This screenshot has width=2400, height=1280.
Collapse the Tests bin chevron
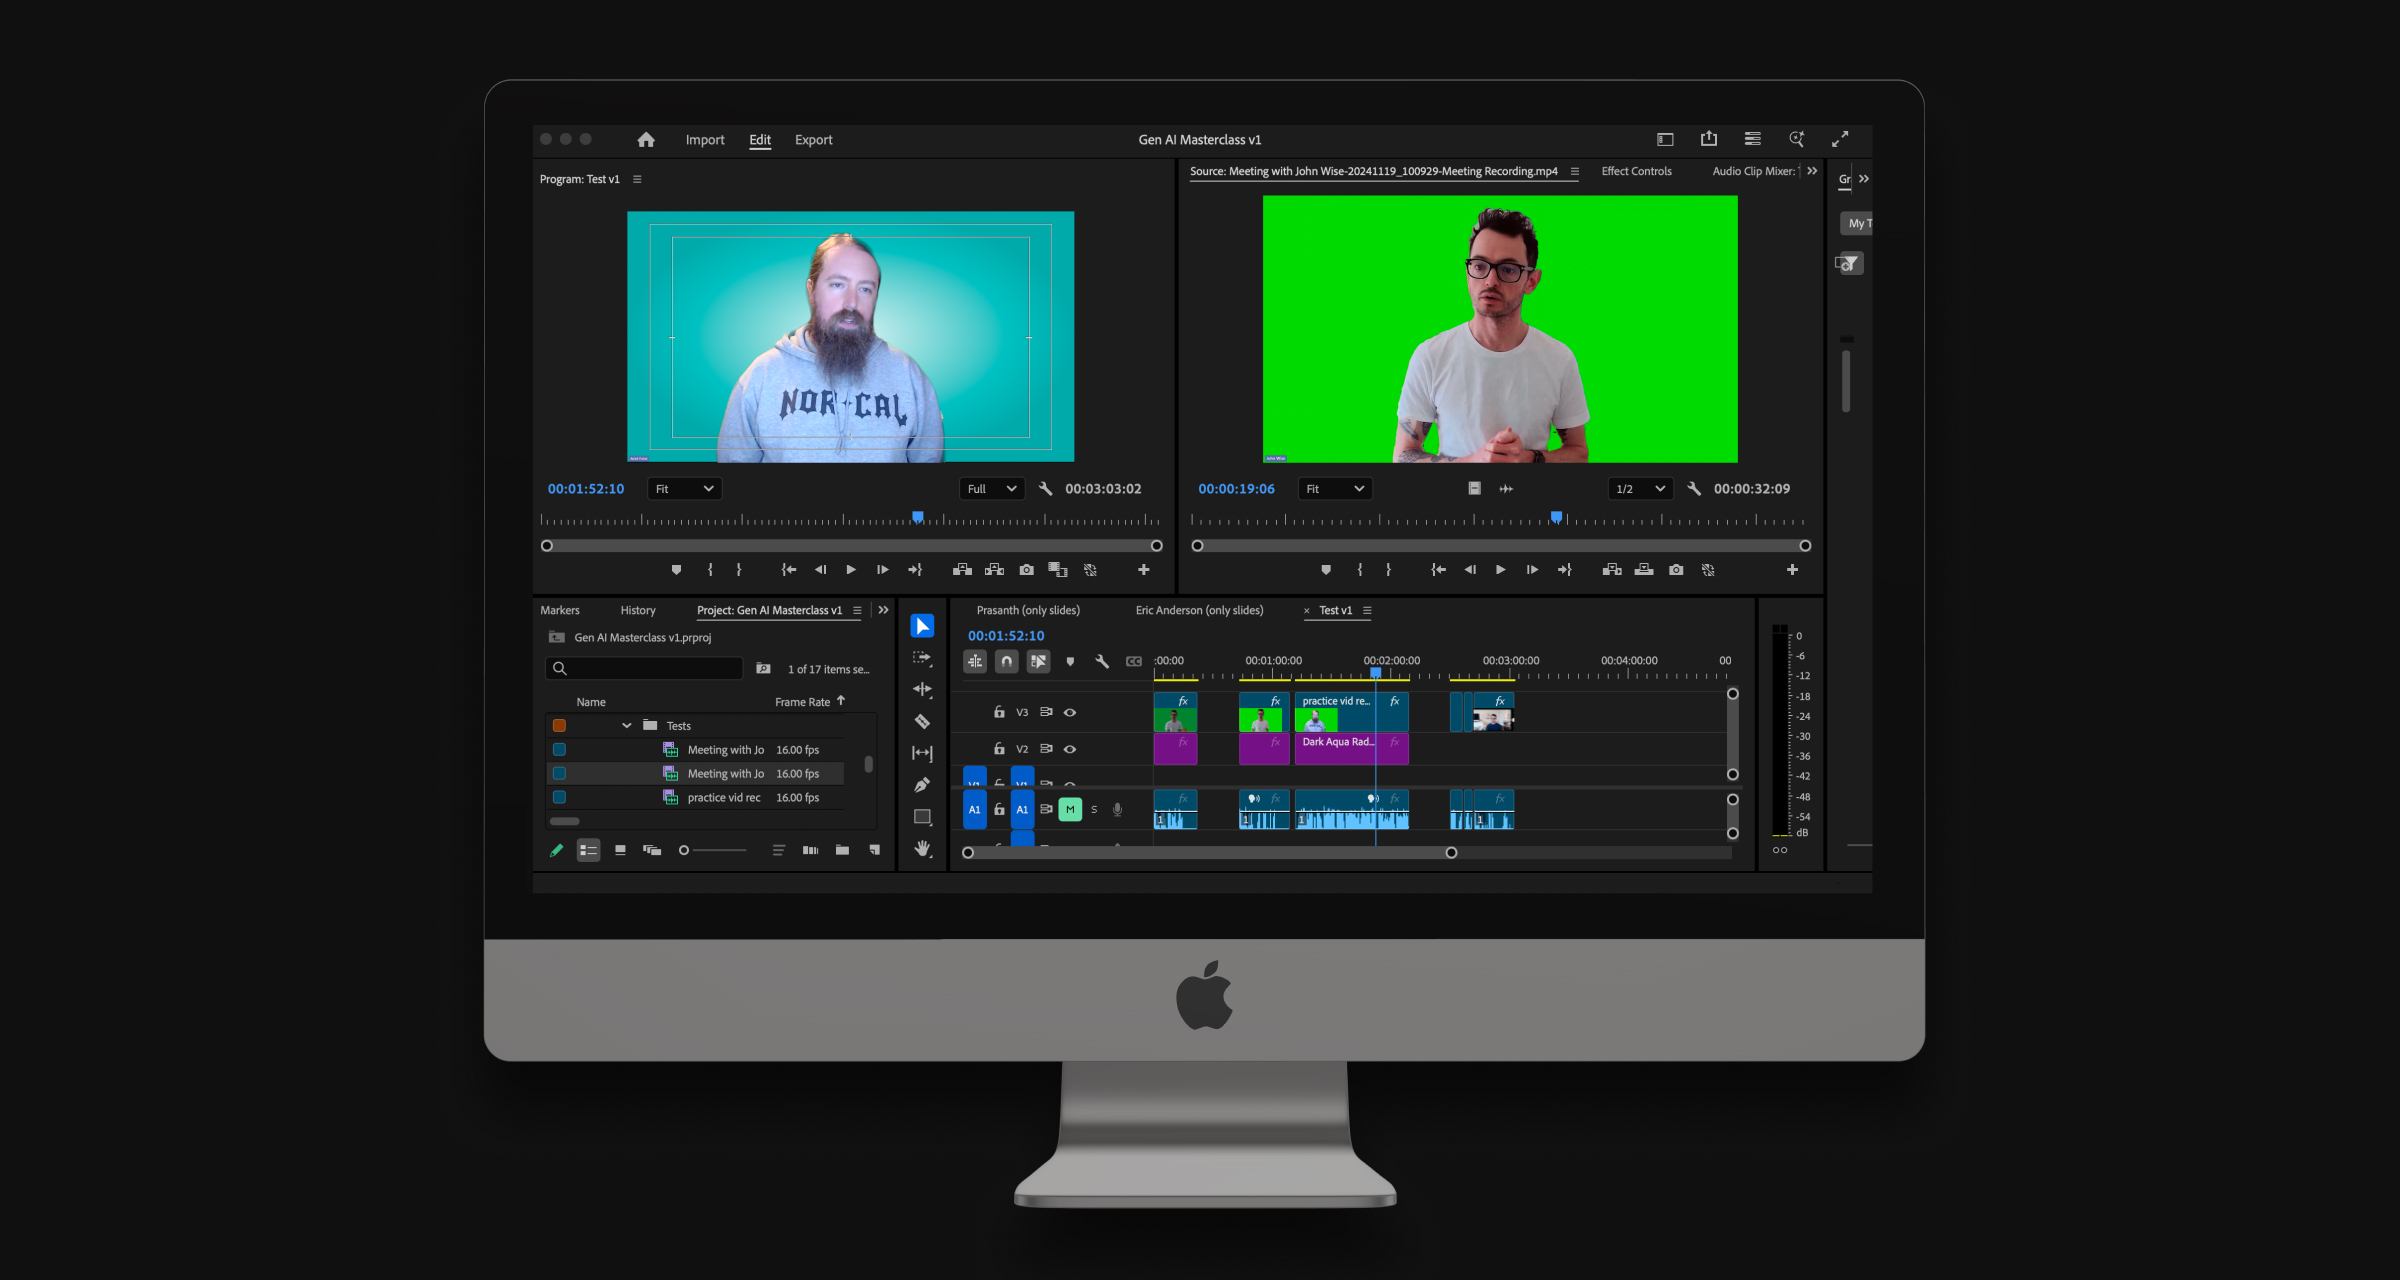tap(627, 725)
